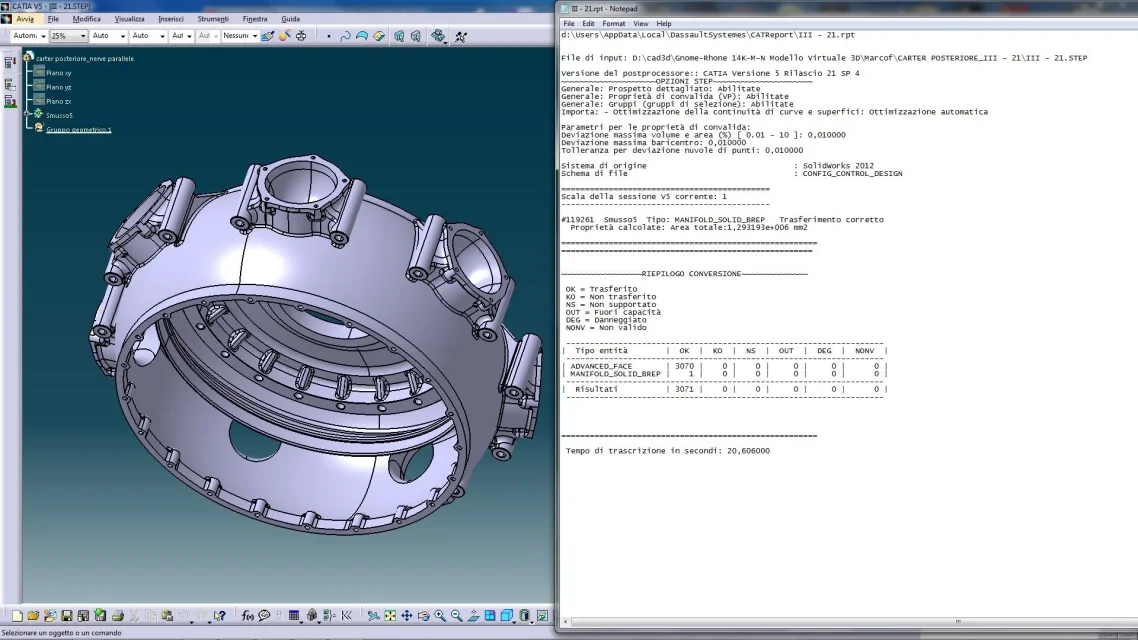Open the Design Table icon

294,616
